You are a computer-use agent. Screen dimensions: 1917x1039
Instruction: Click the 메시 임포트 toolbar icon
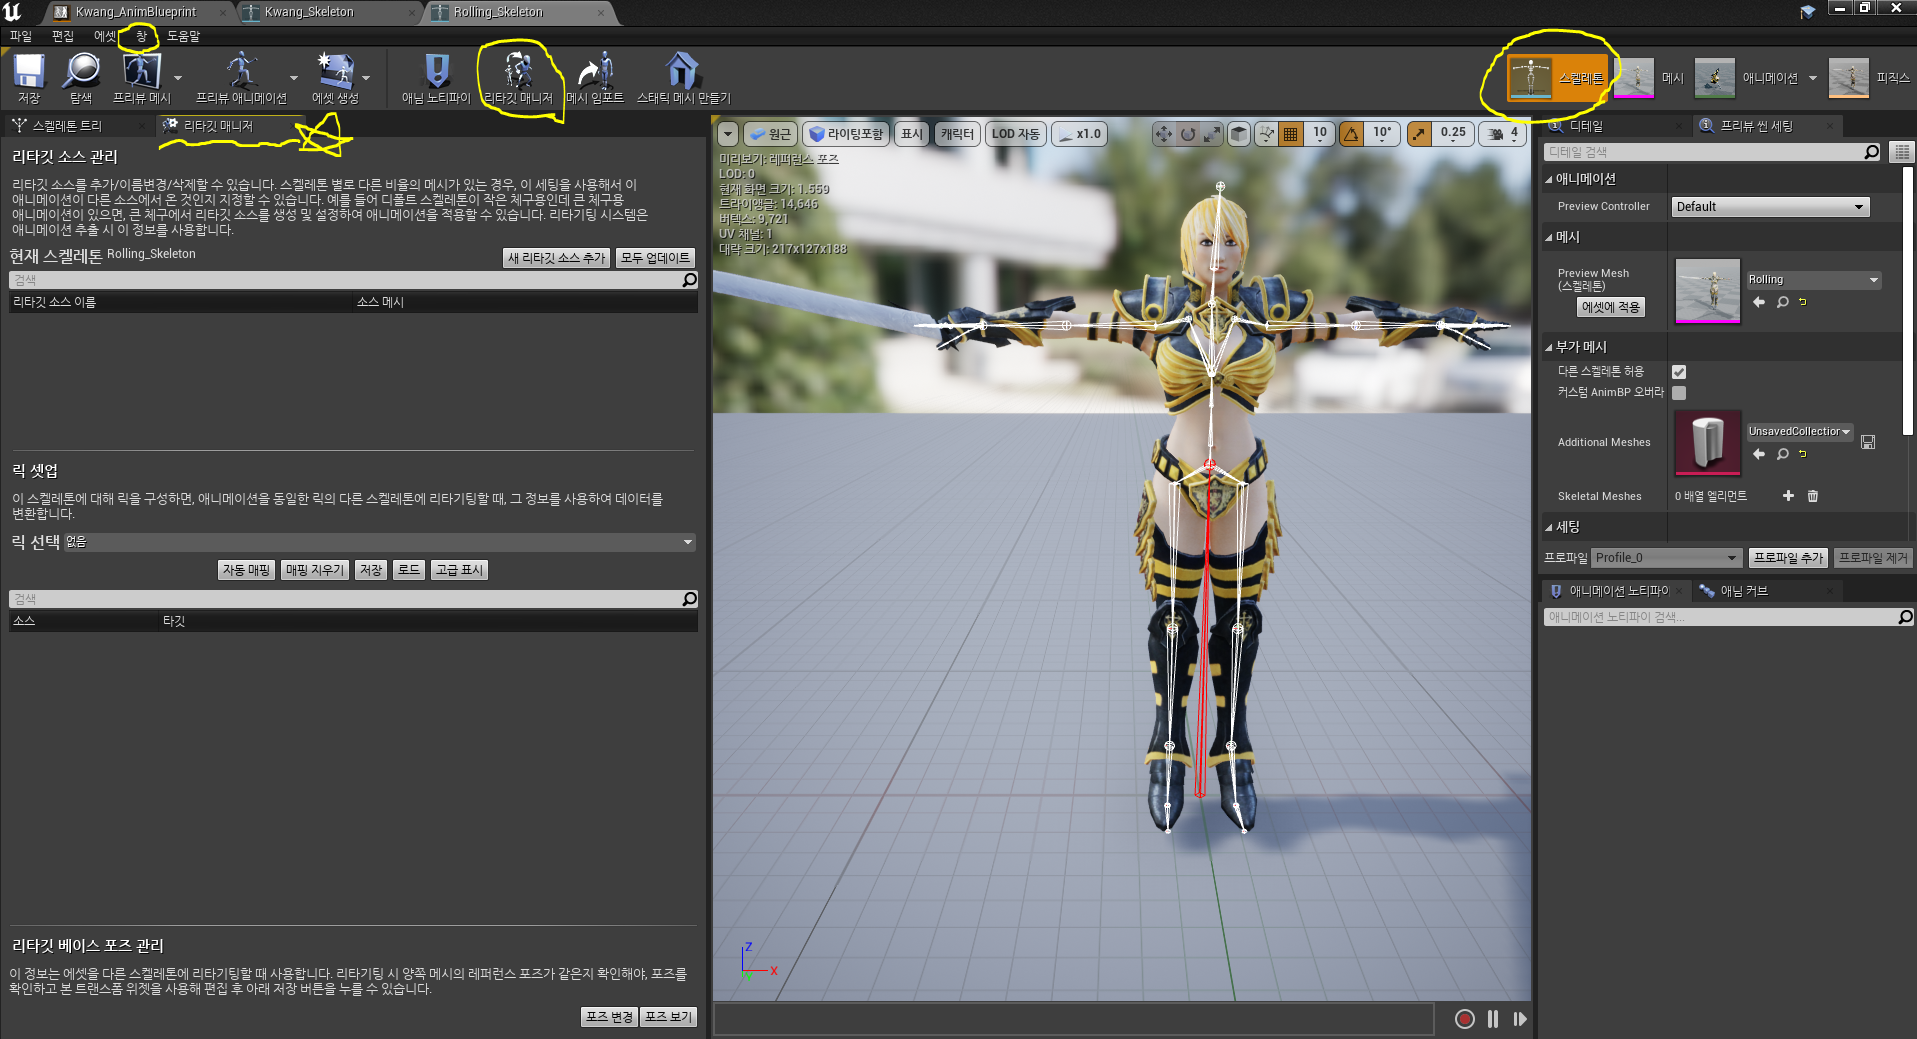point(595,71)
